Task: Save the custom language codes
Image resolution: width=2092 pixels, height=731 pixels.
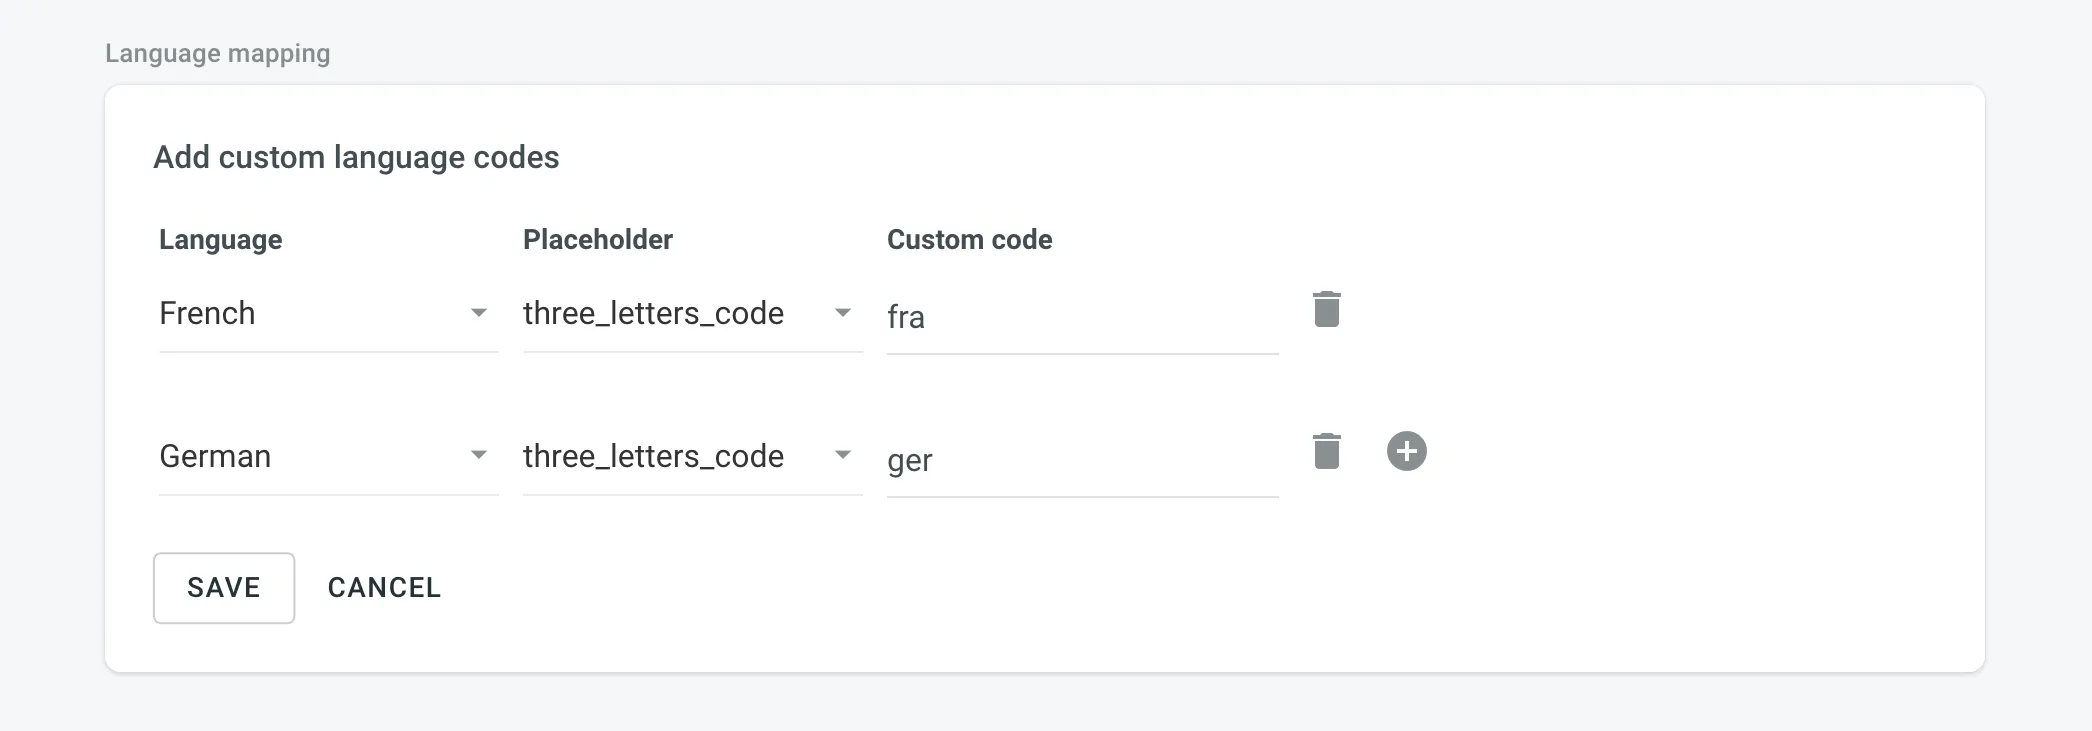Action: (223, 588)
